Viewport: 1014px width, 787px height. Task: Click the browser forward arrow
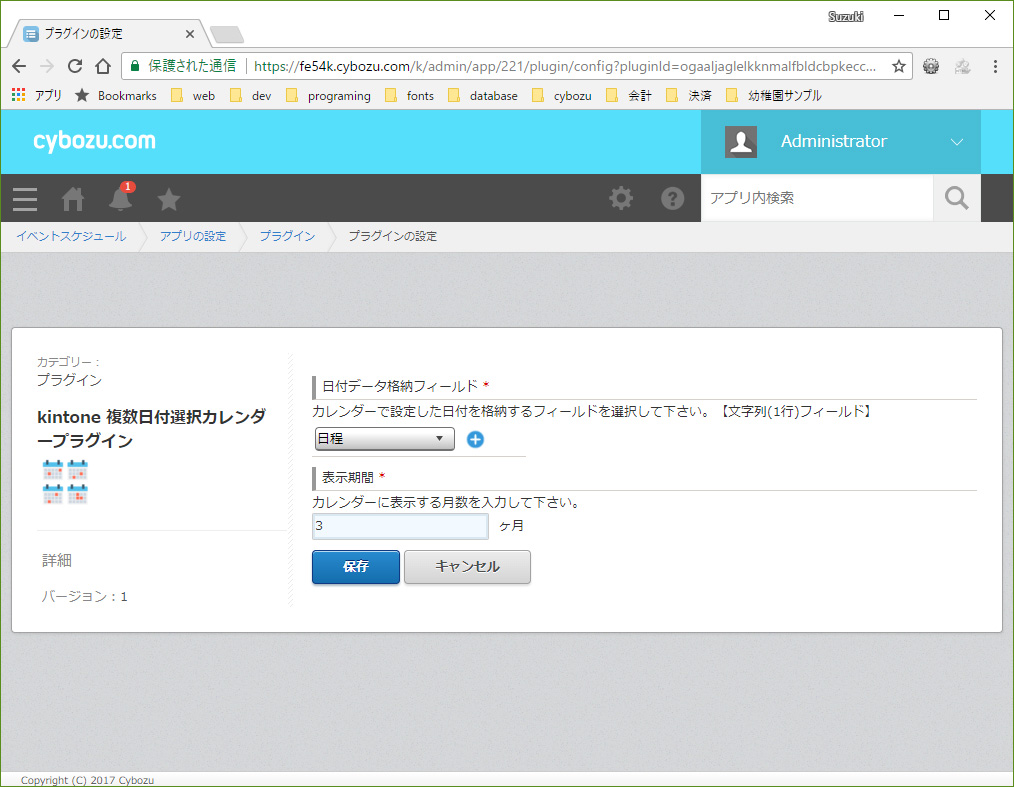pyautogui.click(x=47, y=66)
